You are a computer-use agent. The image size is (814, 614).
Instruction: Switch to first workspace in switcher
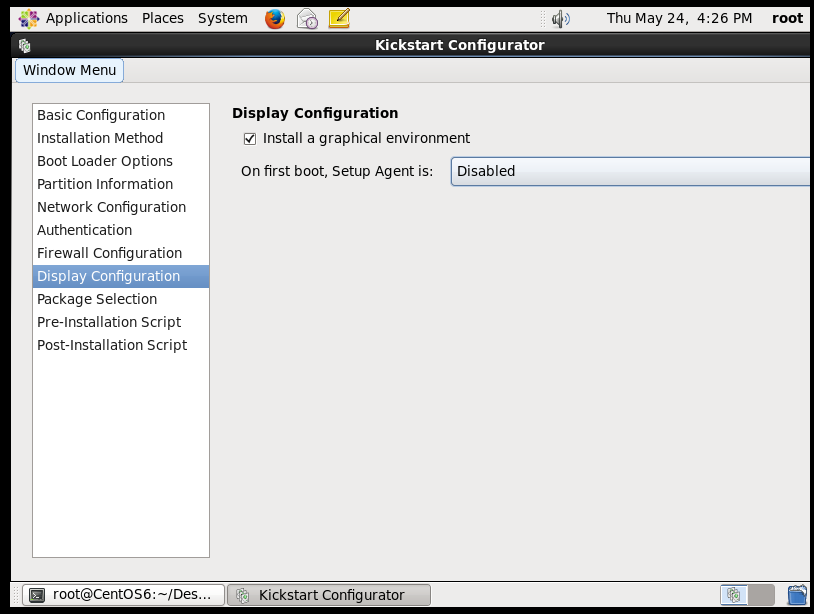point(734,595)
